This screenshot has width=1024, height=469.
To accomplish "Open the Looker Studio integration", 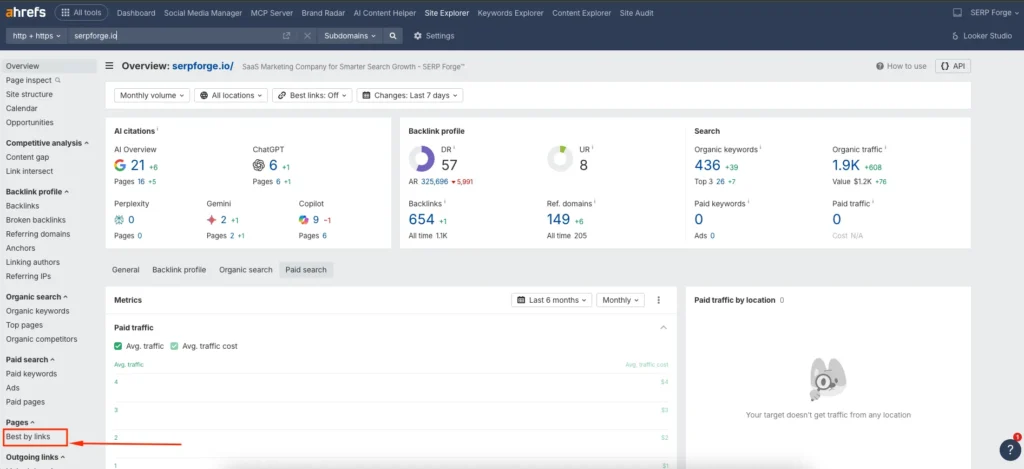I will click(981, 36).
